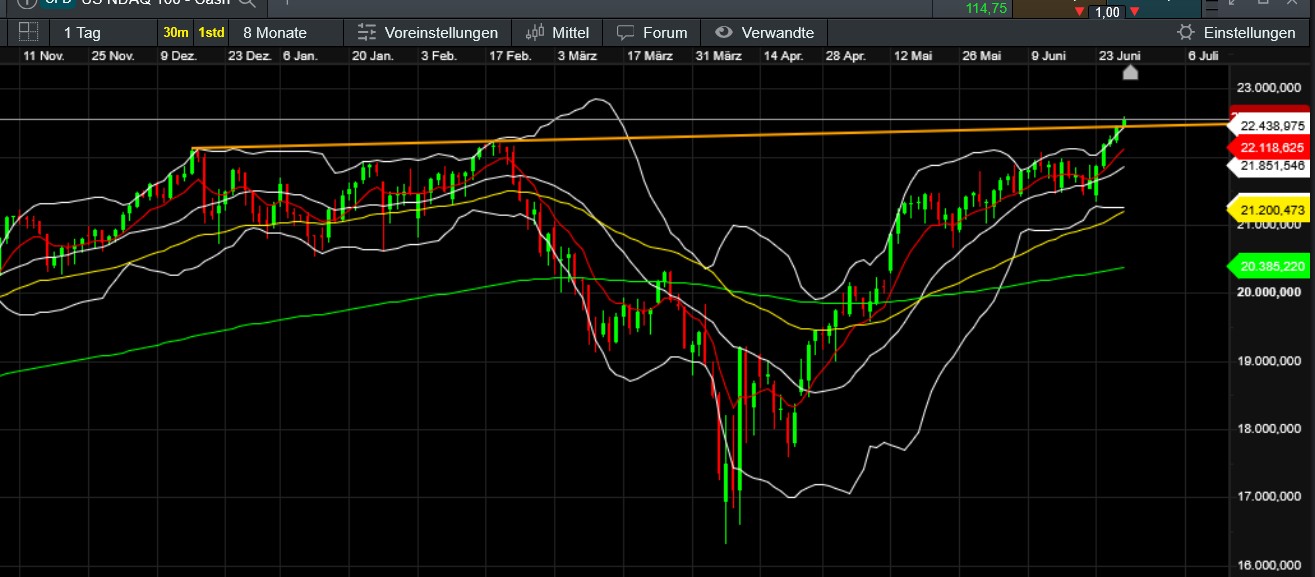
Task: Click the grey time marker under 23 Juni
Action: pos(1130,72)
